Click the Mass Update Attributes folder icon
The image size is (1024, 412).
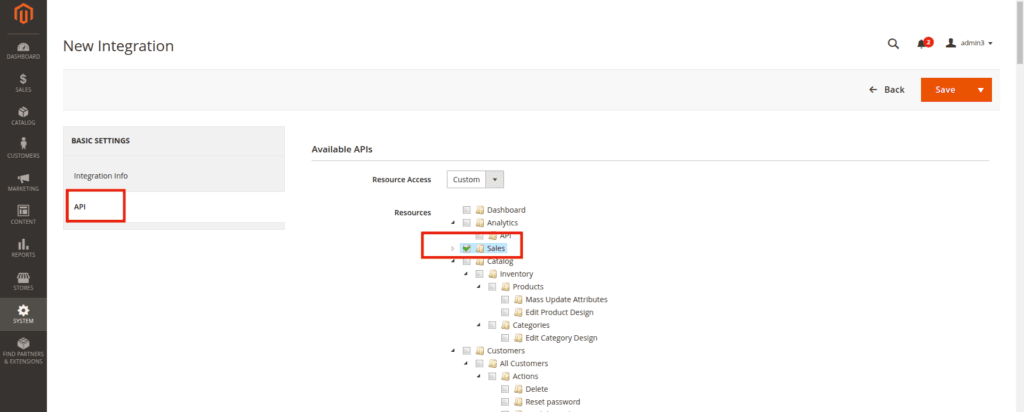[x=518, y=300]
